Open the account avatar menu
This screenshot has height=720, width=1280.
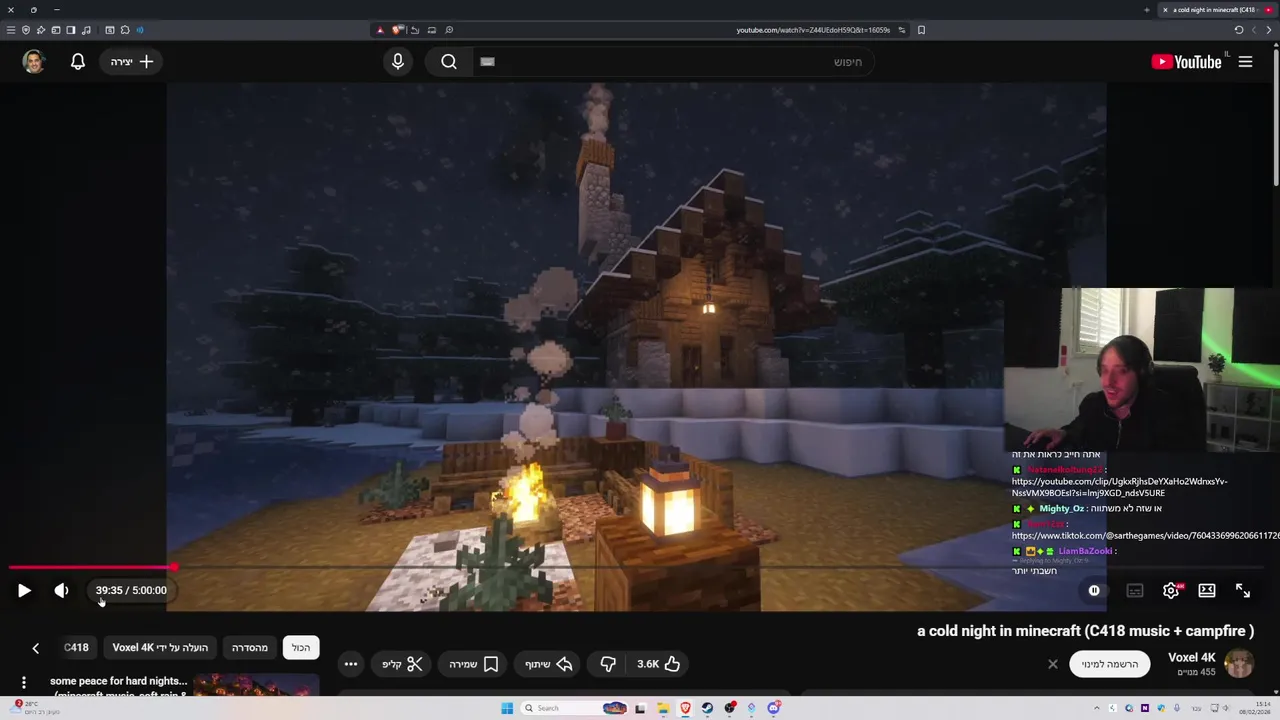point(34,62)
